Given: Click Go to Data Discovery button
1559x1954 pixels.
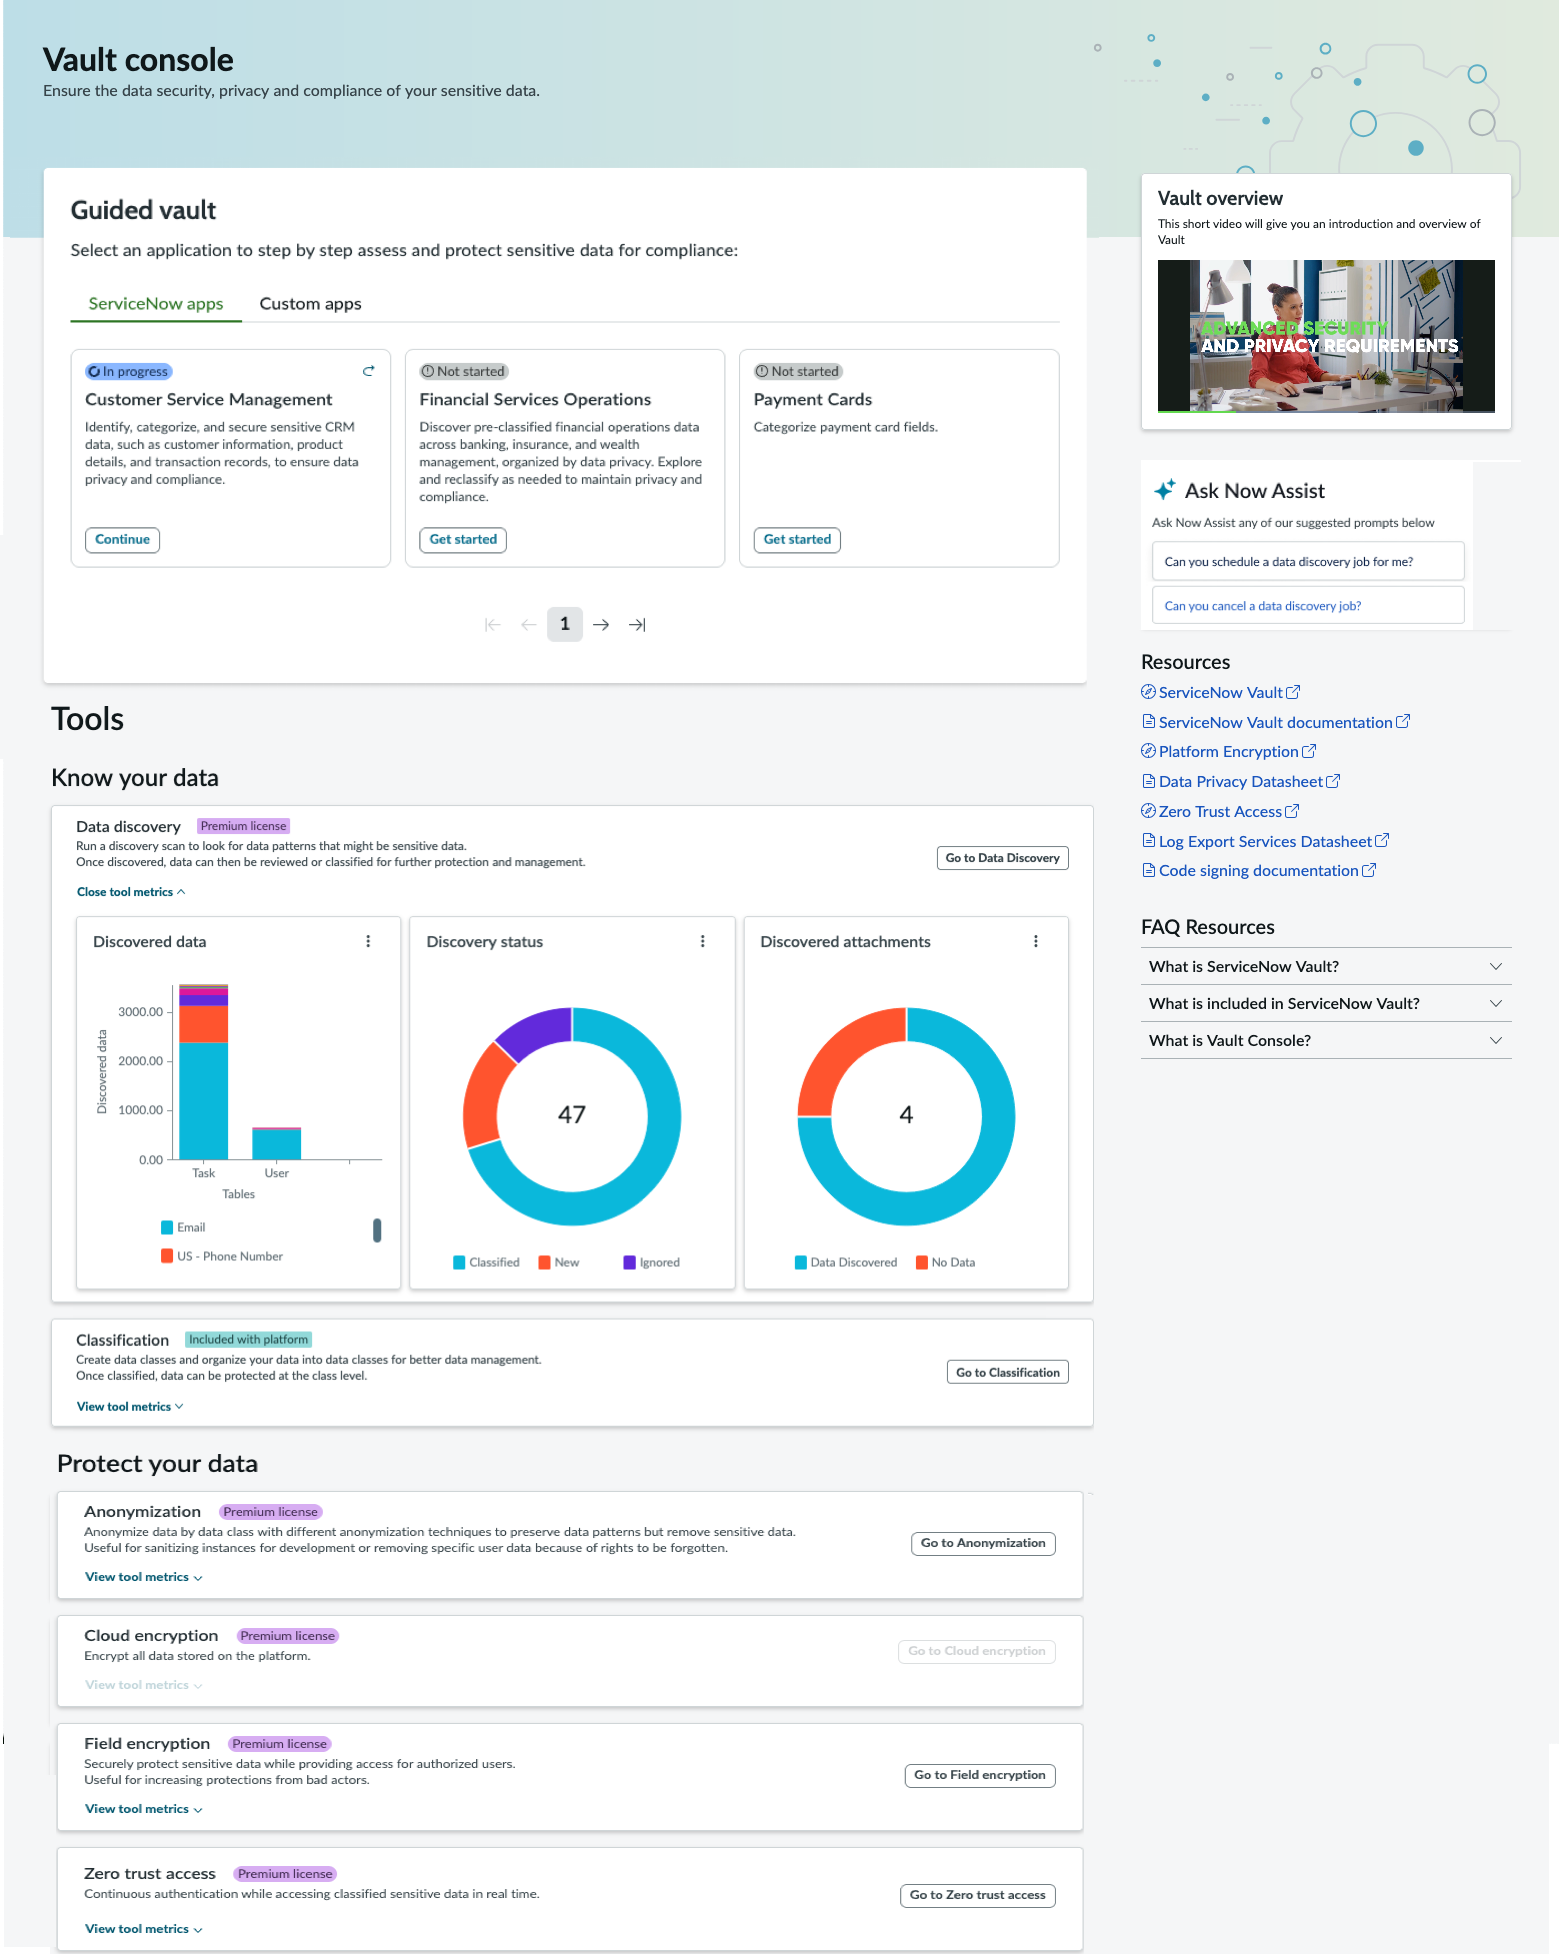Looking at the screenshot, I should point(1002,858).
